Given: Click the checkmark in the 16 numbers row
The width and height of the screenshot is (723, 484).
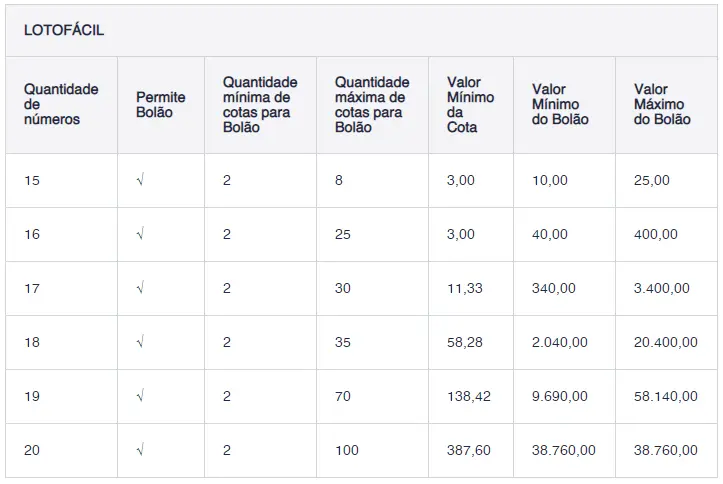Looking at the screenshot, I should click(140, 235).
